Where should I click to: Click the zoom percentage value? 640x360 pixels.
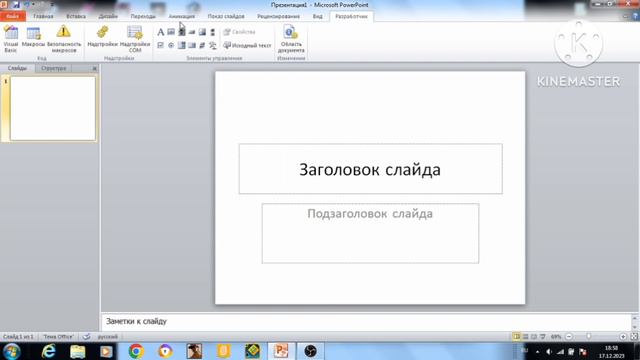pos(556,337)
